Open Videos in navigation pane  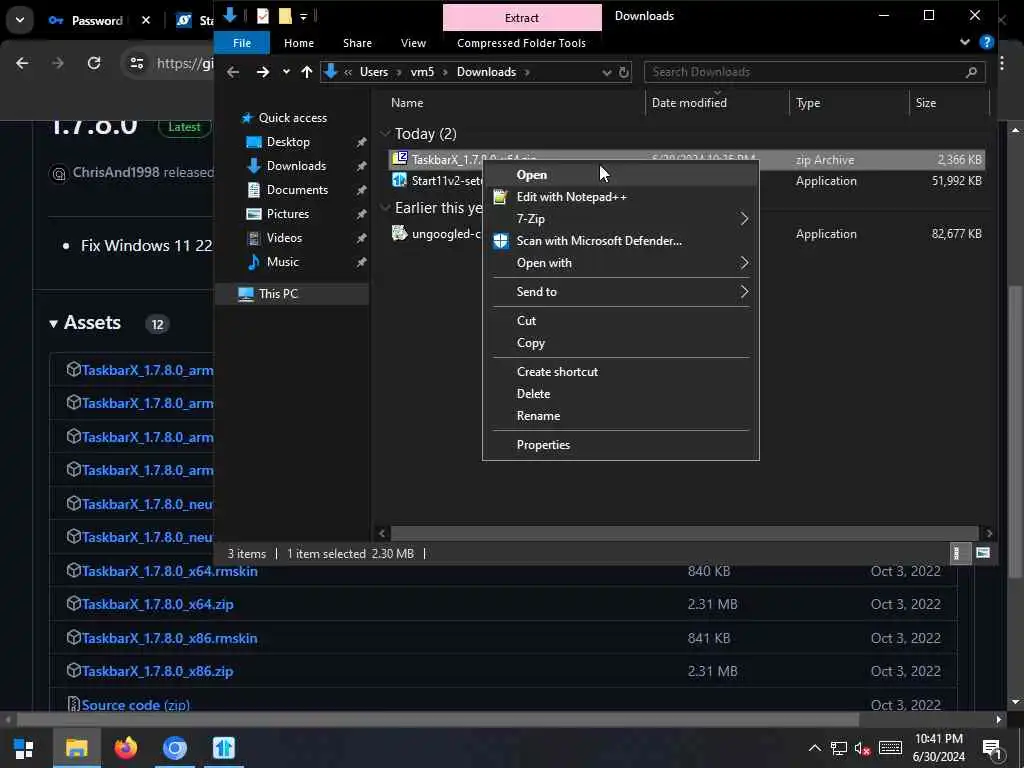[284, 238]
